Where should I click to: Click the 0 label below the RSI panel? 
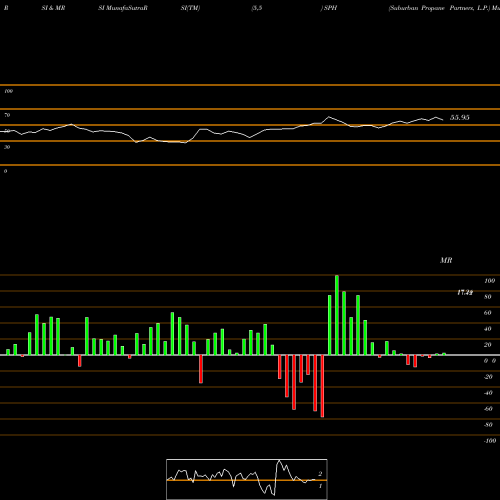5,171
